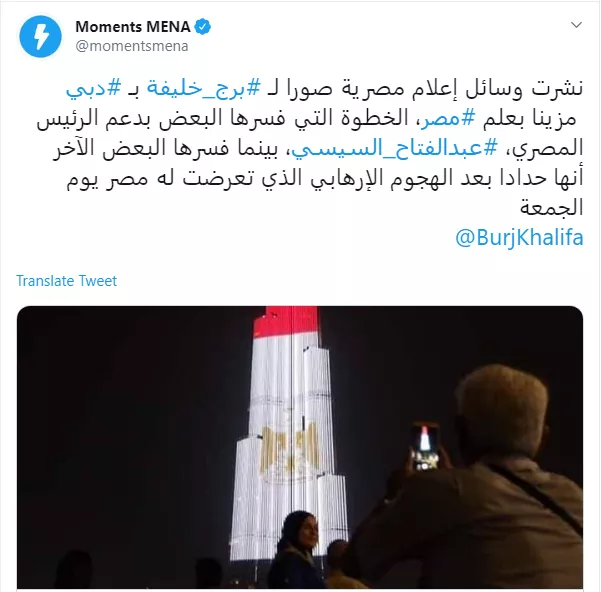Viewport: 601px width, 592px height.
Task: Visit the @momentsmena handle
Action: coord(132,46)
